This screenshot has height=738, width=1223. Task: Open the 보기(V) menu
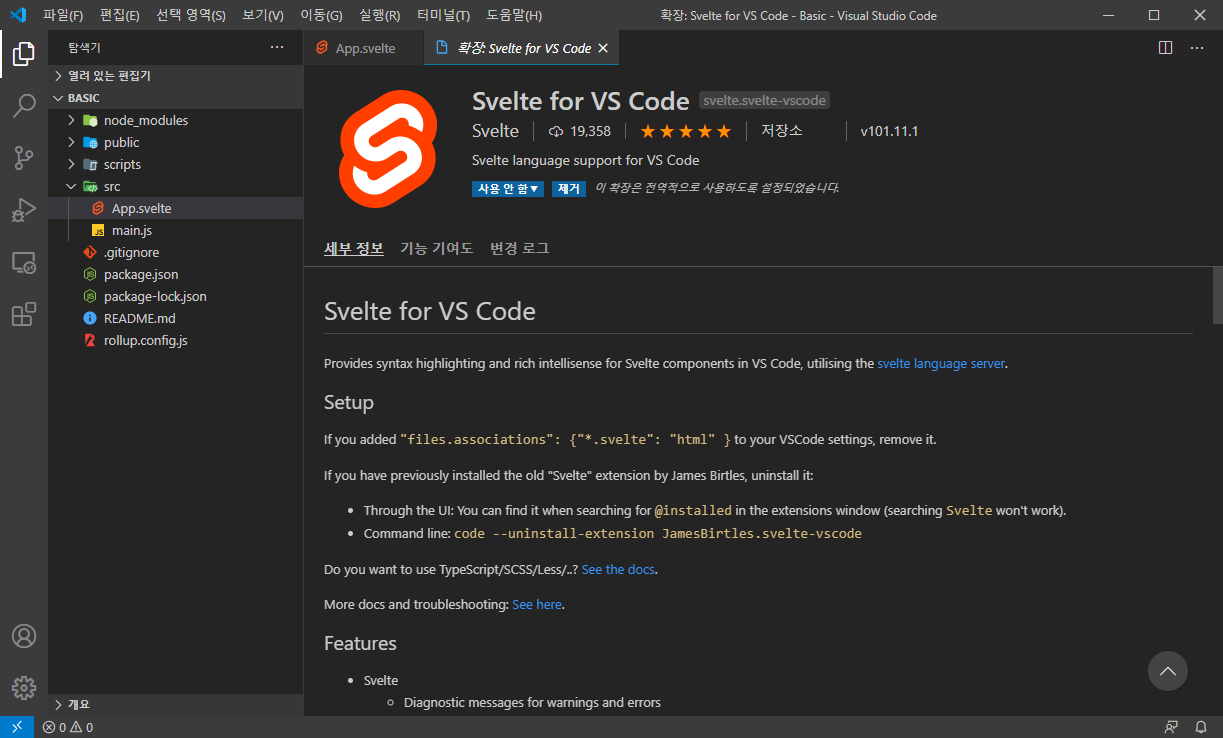point(263,15)
